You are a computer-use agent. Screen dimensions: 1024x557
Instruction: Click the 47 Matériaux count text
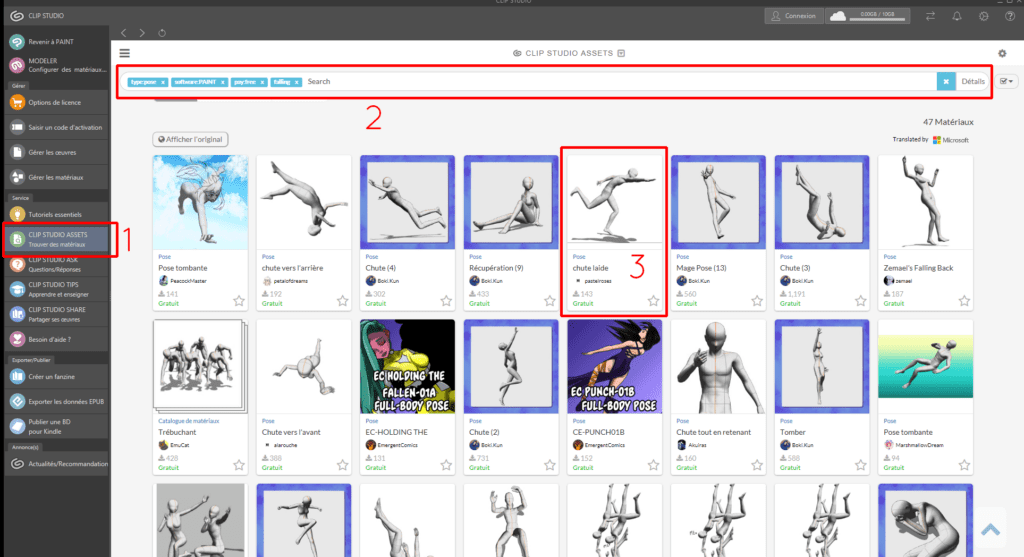(948, 122)
